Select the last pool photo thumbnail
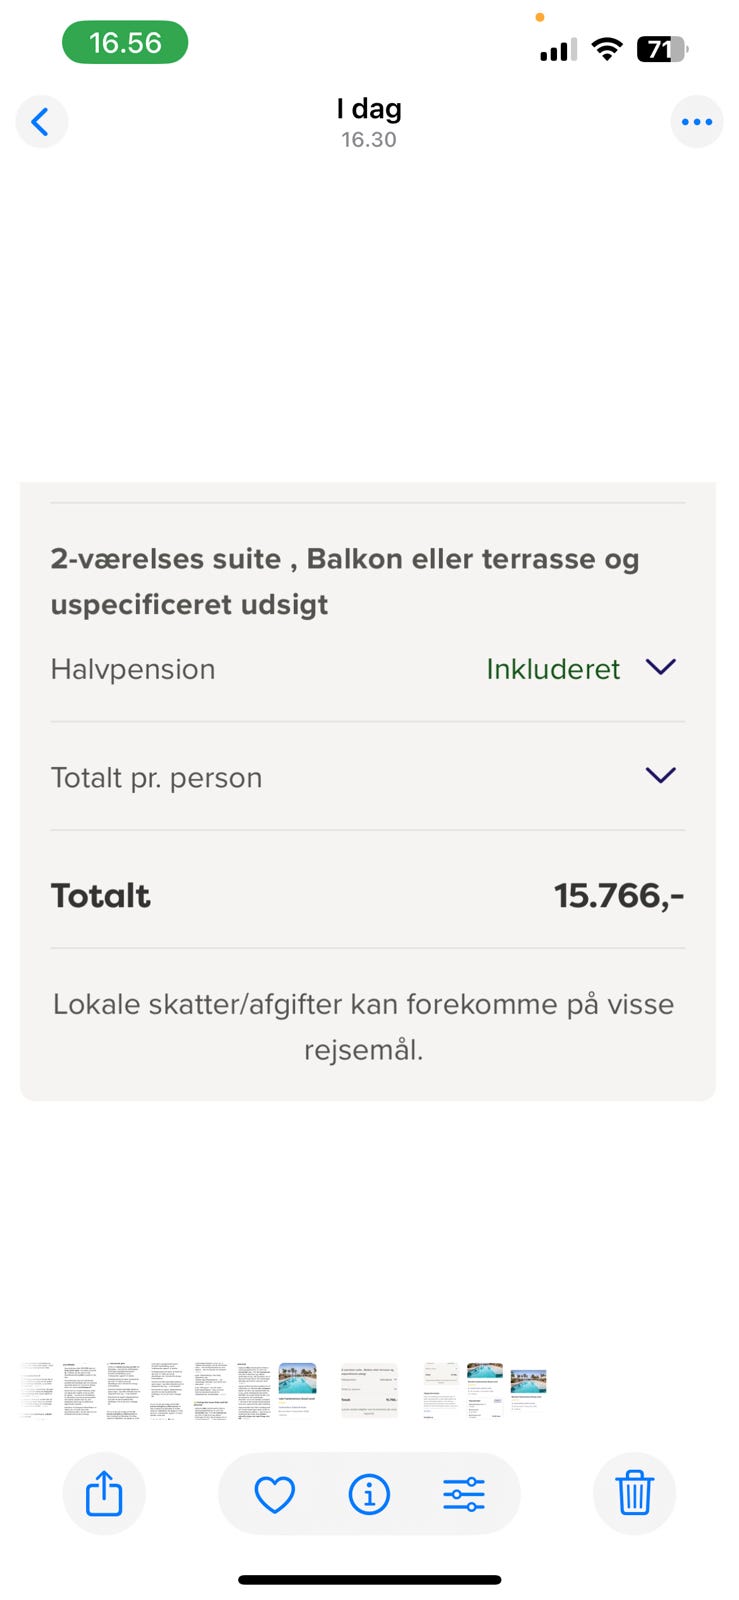Image resolution: width=739 pixels, height=1600 pixels. coord(528,1385)
